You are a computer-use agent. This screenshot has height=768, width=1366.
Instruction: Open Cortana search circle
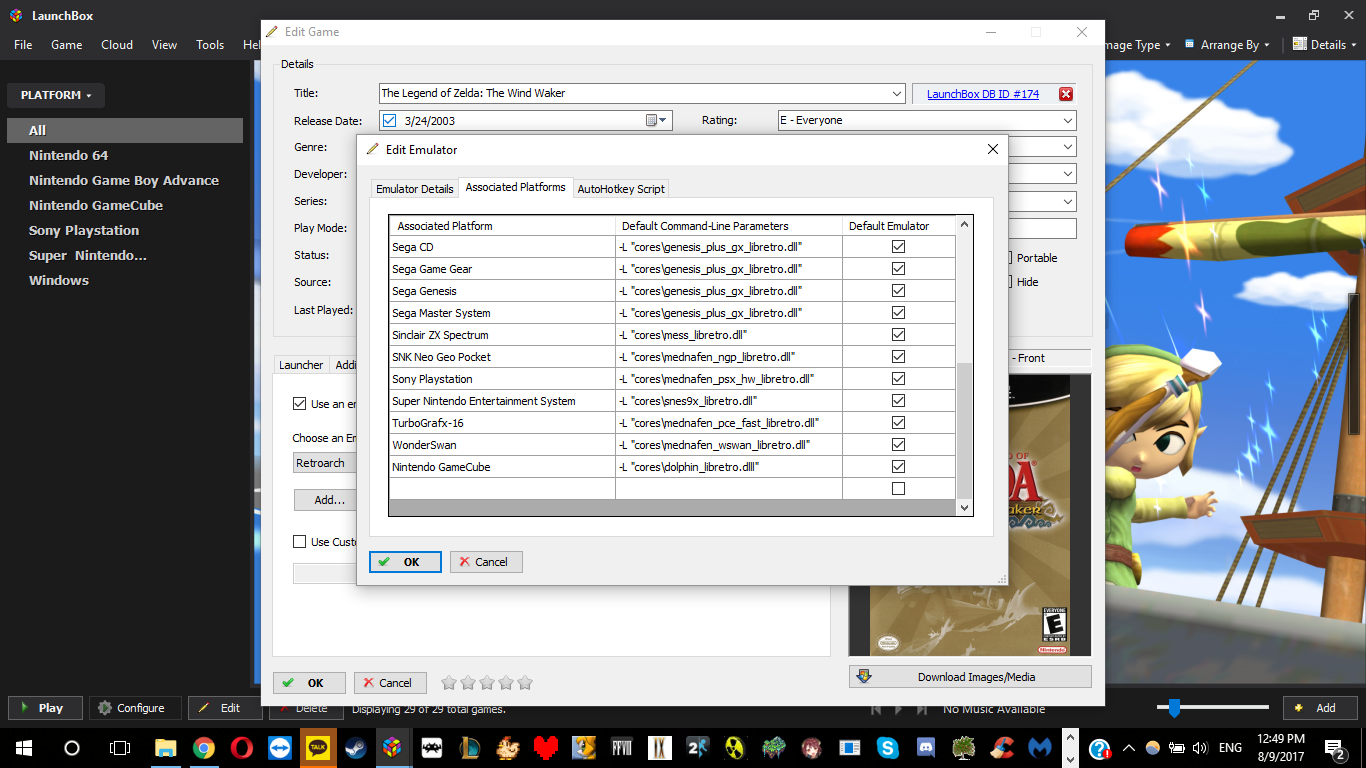[72, 747]
